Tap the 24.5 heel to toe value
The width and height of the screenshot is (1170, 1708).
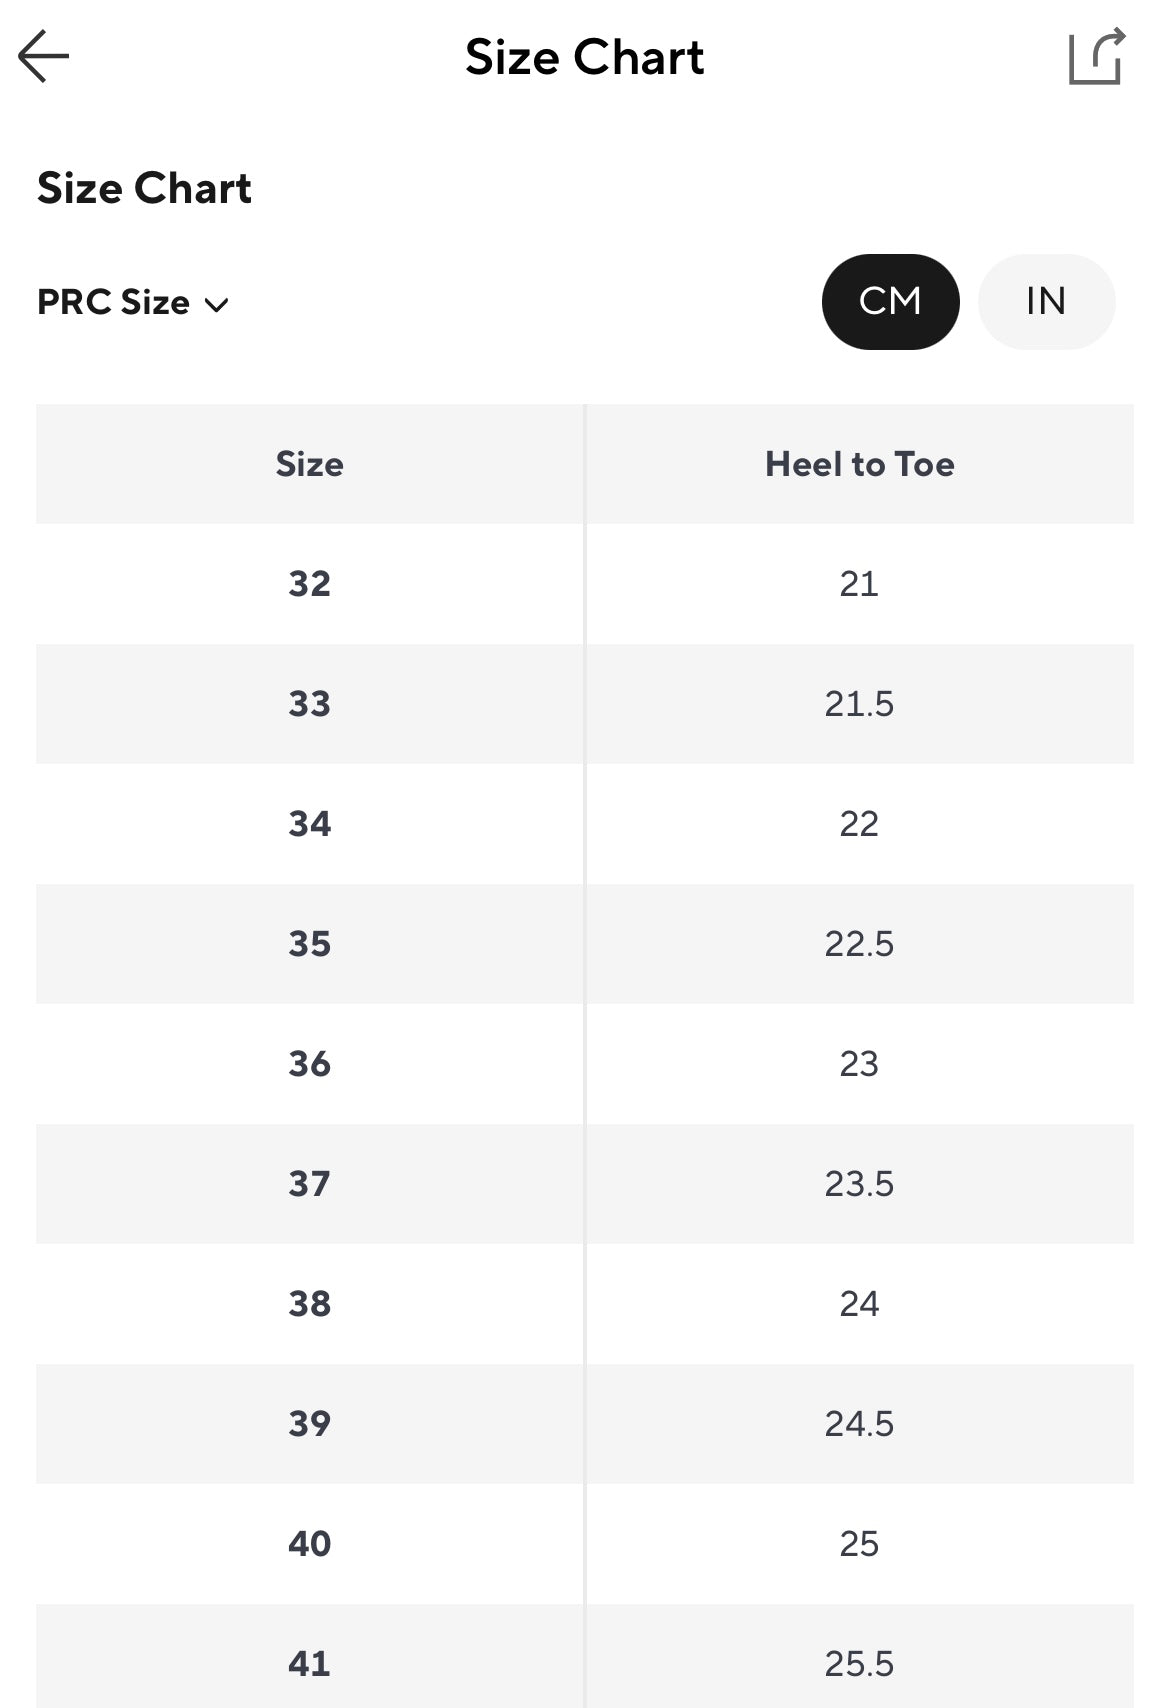coord(859,1424)
